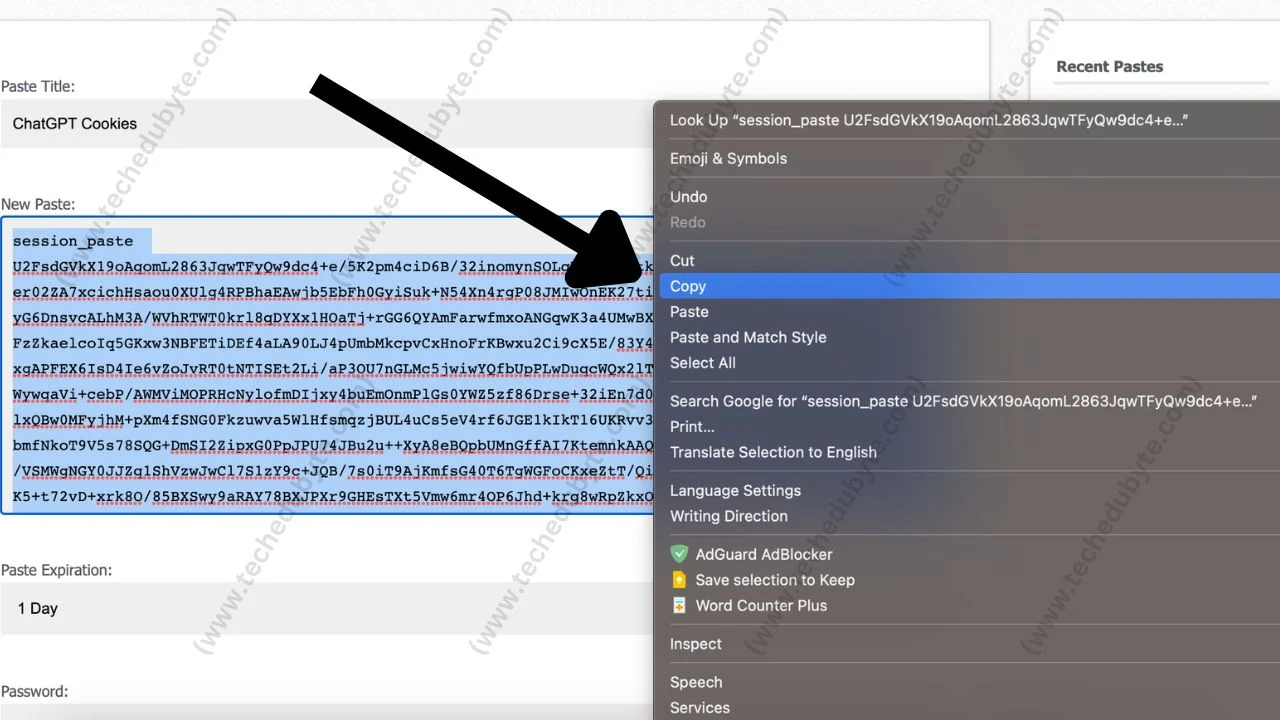The width and height of the screenshot is (1280, 720).
Task: Click the "session_paste" line in the paste
Action: click(x=73, y=241)
